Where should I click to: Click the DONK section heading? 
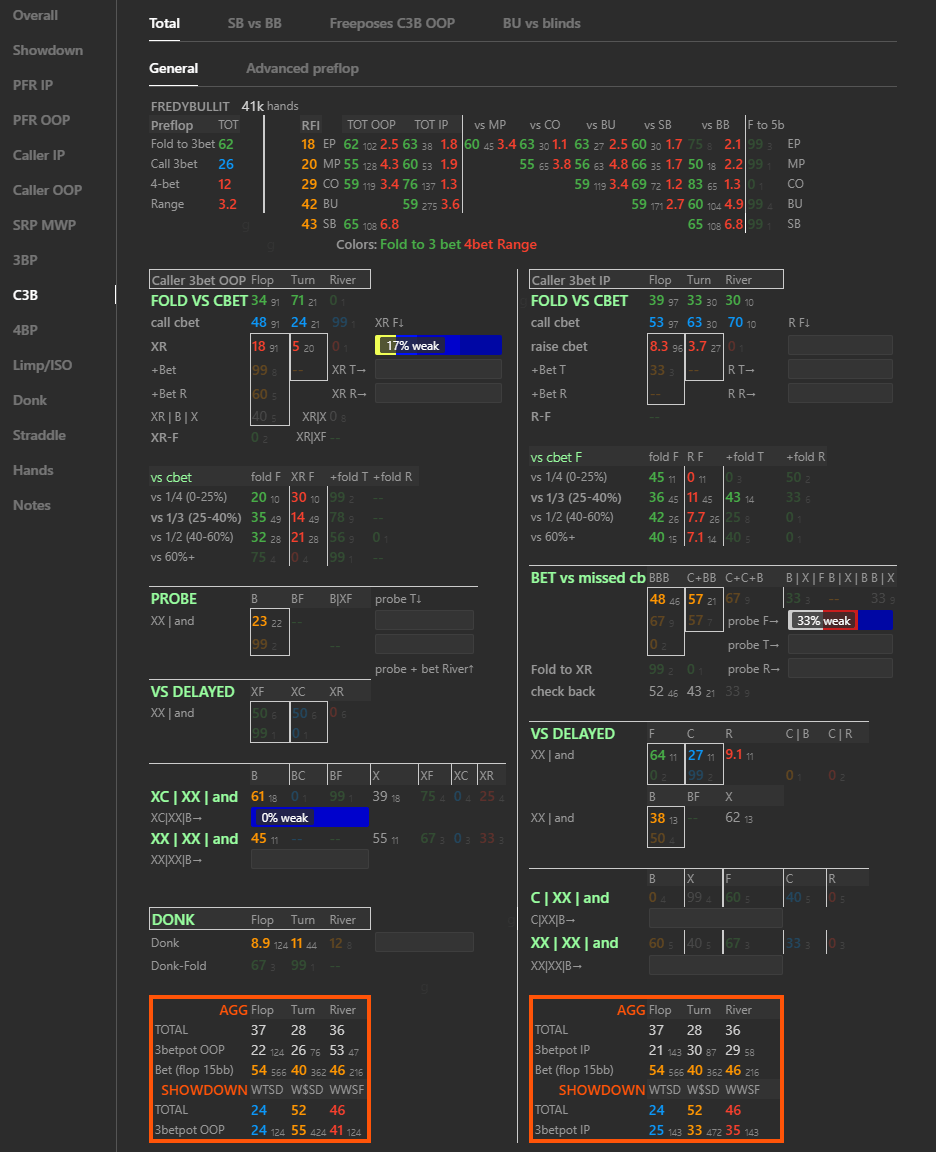tap(173, 920)
